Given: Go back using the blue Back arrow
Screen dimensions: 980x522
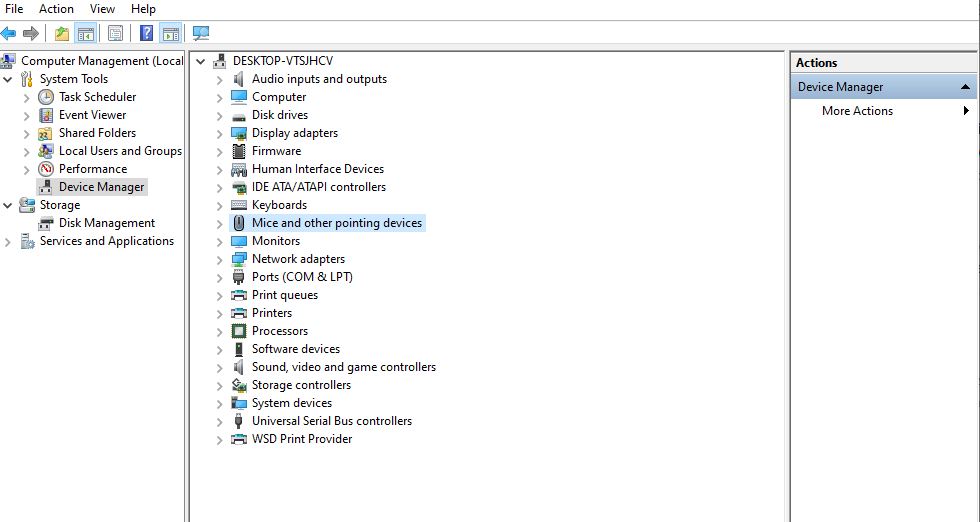Looking at the screenshot, I should (8, 33).
